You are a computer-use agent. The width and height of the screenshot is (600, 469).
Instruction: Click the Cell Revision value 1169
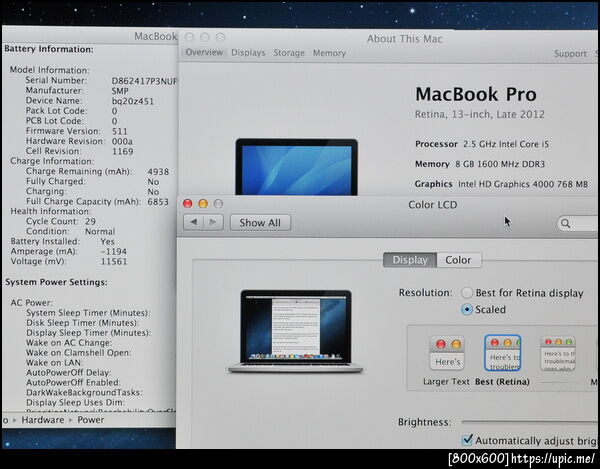tap(122, 151)
